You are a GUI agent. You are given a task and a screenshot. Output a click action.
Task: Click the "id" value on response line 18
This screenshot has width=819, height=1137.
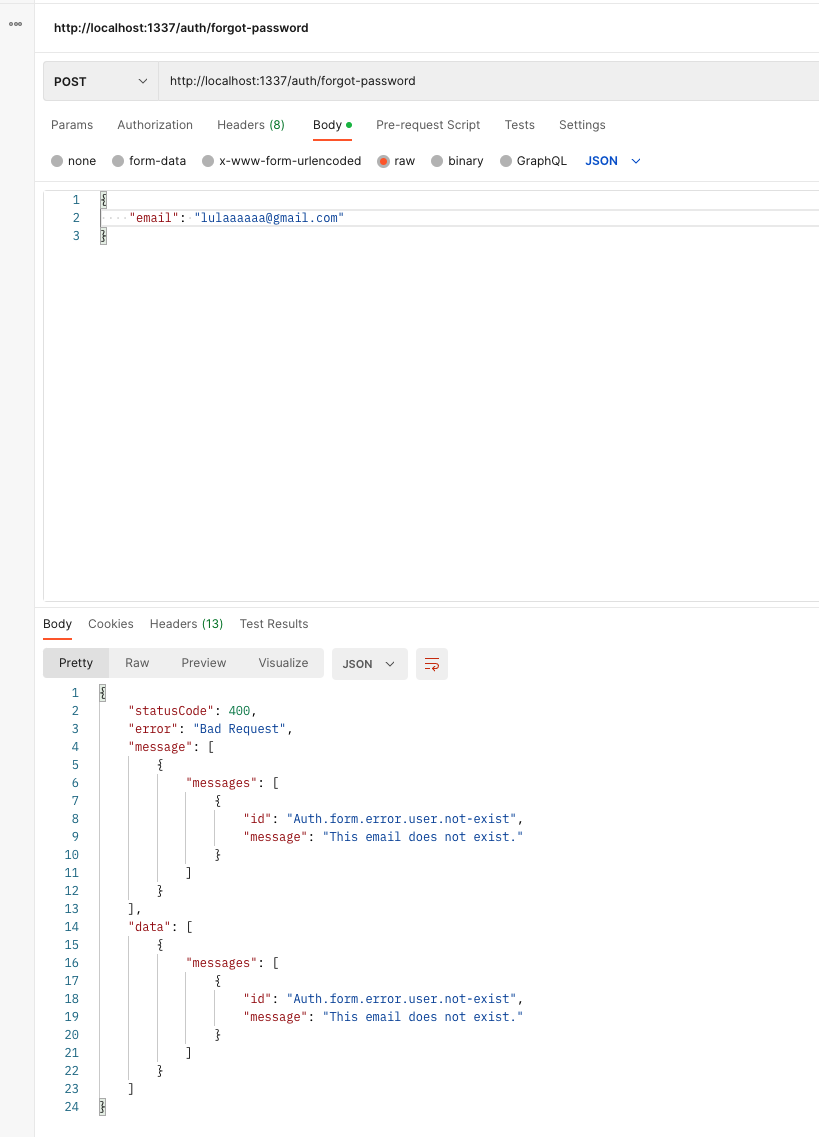pos(402,999)
